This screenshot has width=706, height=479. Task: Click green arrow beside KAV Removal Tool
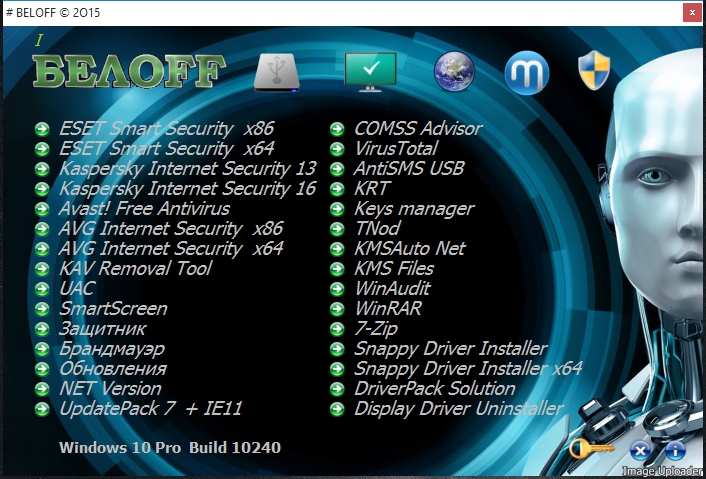coord(42,269)
